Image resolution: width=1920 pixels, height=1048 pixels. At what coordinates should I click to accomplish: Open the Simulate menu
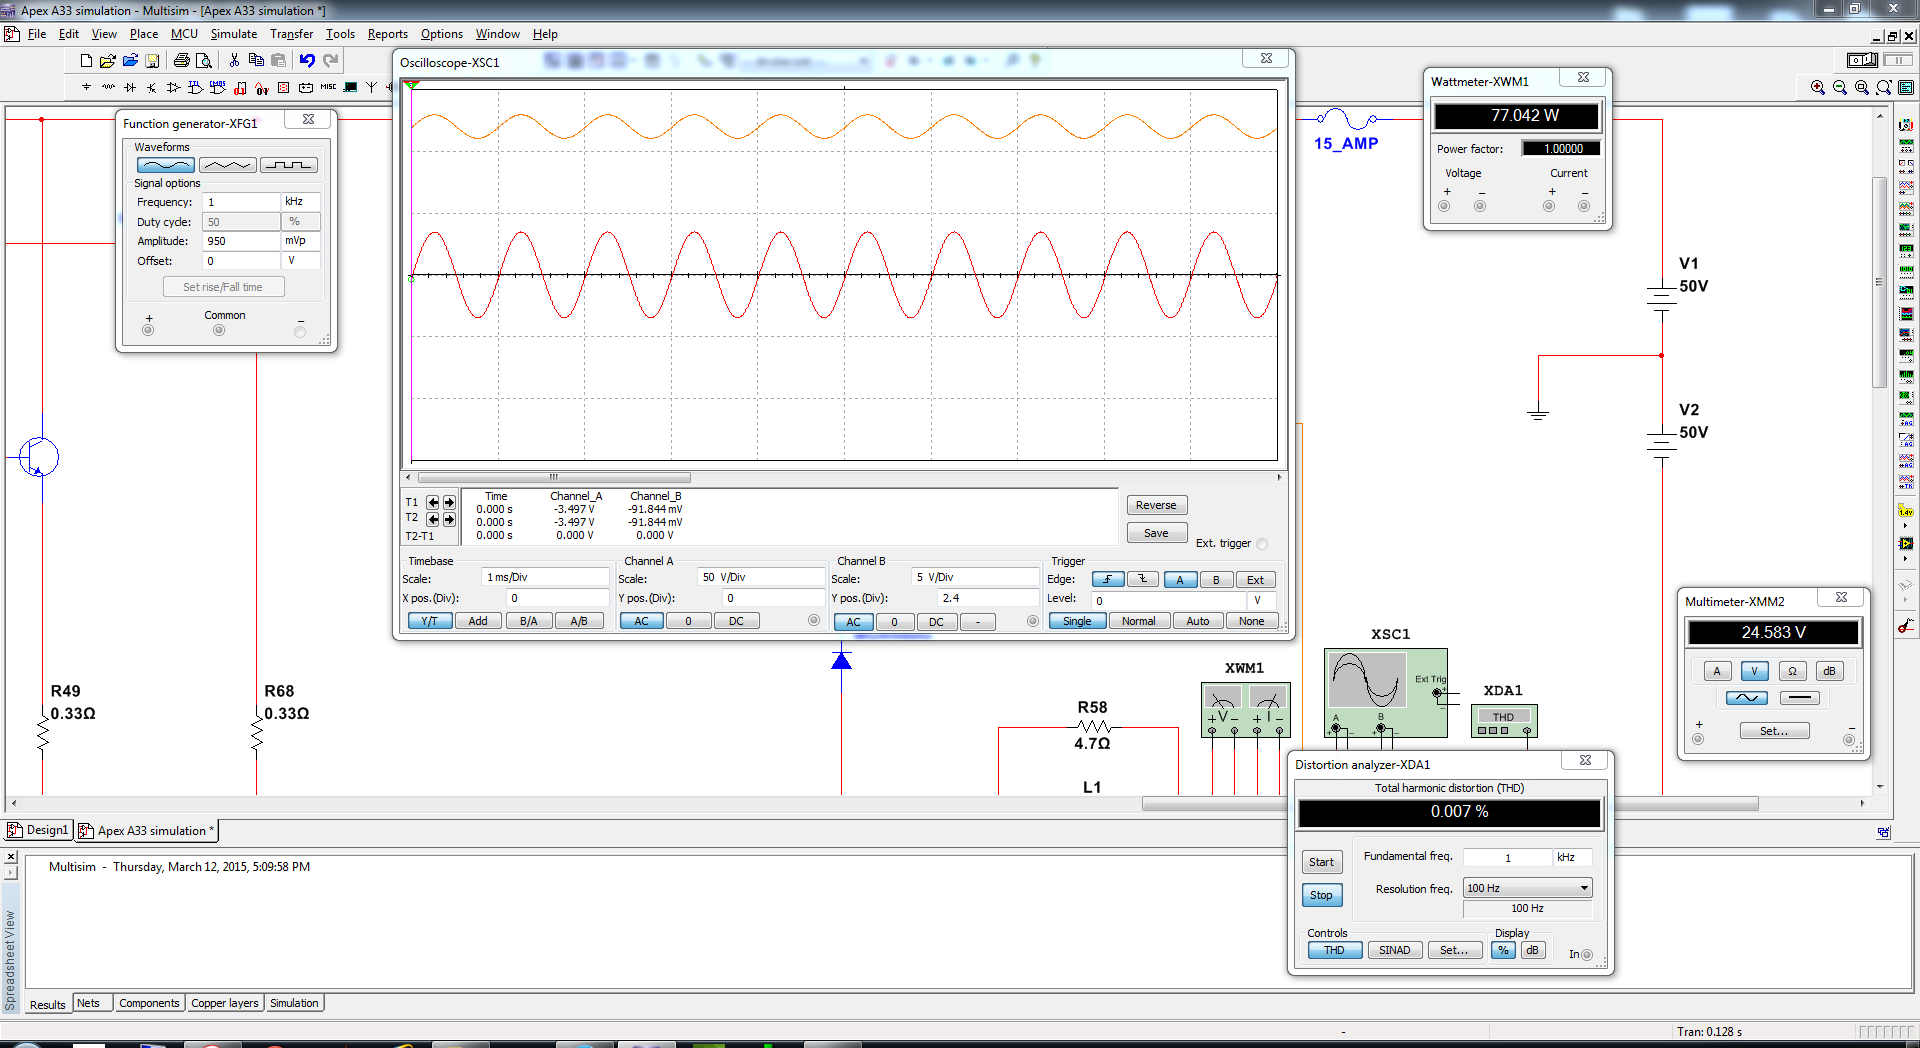coord(234,34)
